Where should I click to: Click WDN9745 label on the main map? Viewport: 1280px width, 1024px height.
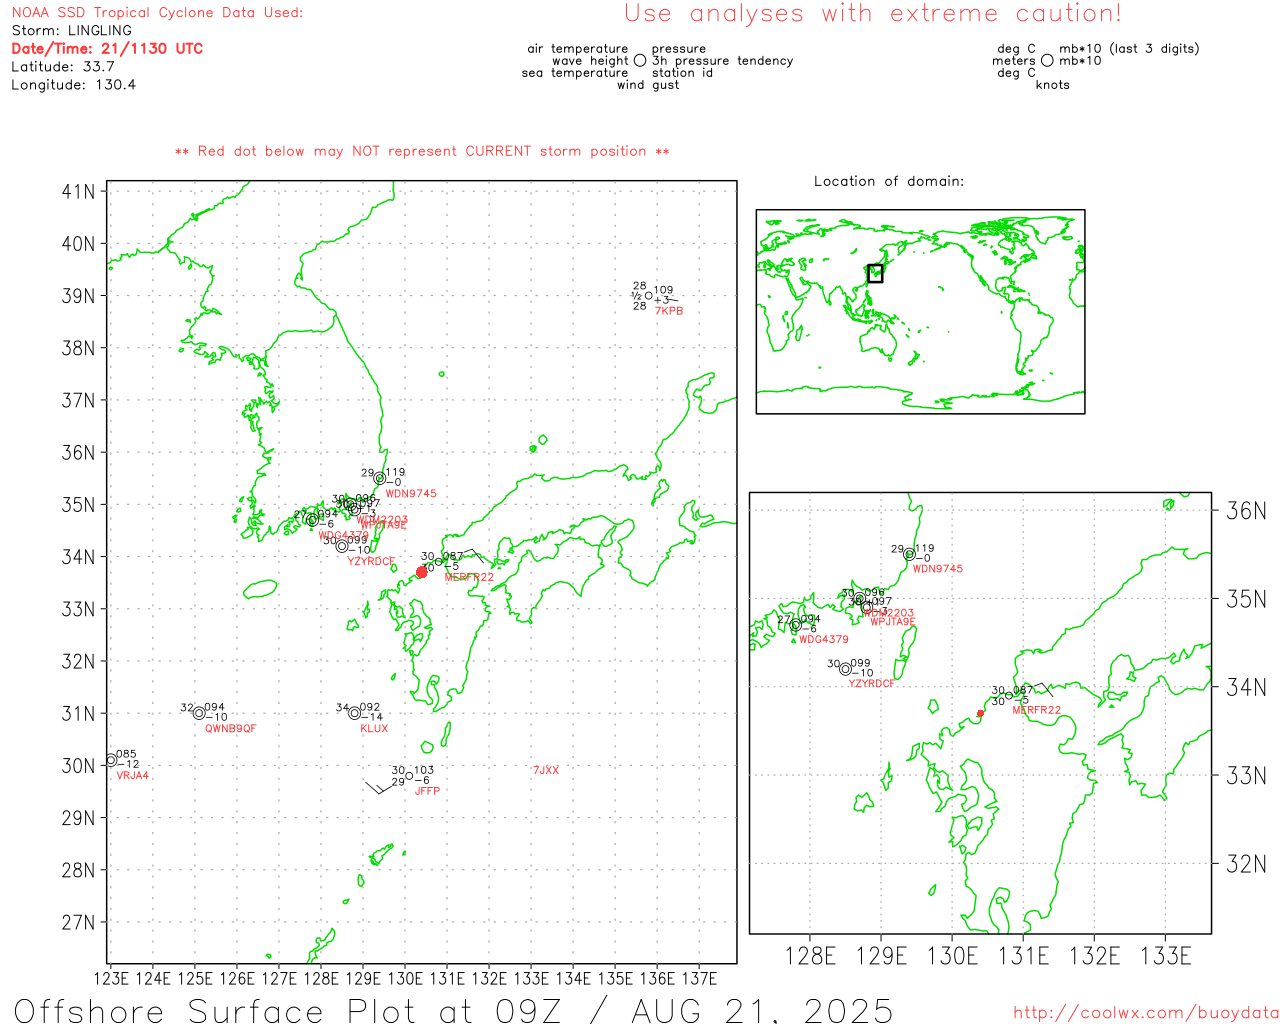[x=411, y=494]
